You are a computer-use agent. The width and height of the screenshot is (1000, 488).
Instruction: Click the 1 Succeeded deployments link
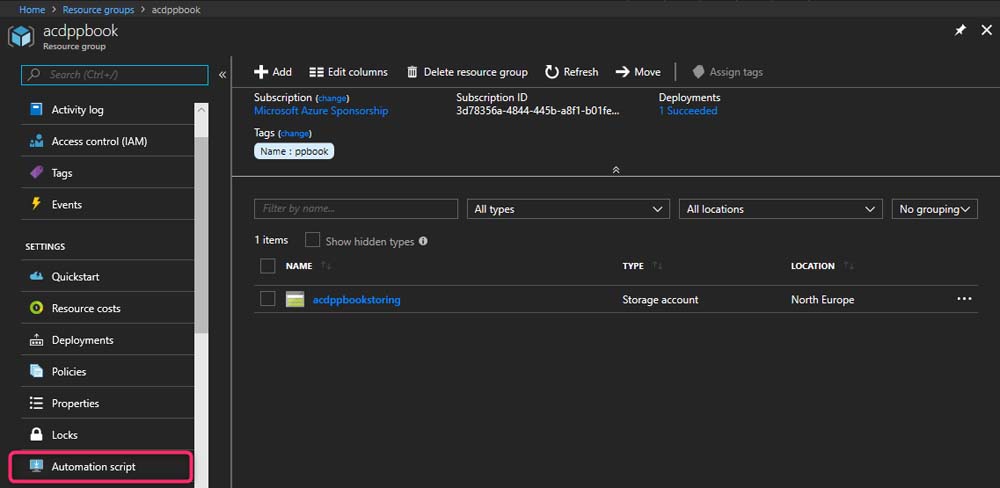[x=687, y=111]
